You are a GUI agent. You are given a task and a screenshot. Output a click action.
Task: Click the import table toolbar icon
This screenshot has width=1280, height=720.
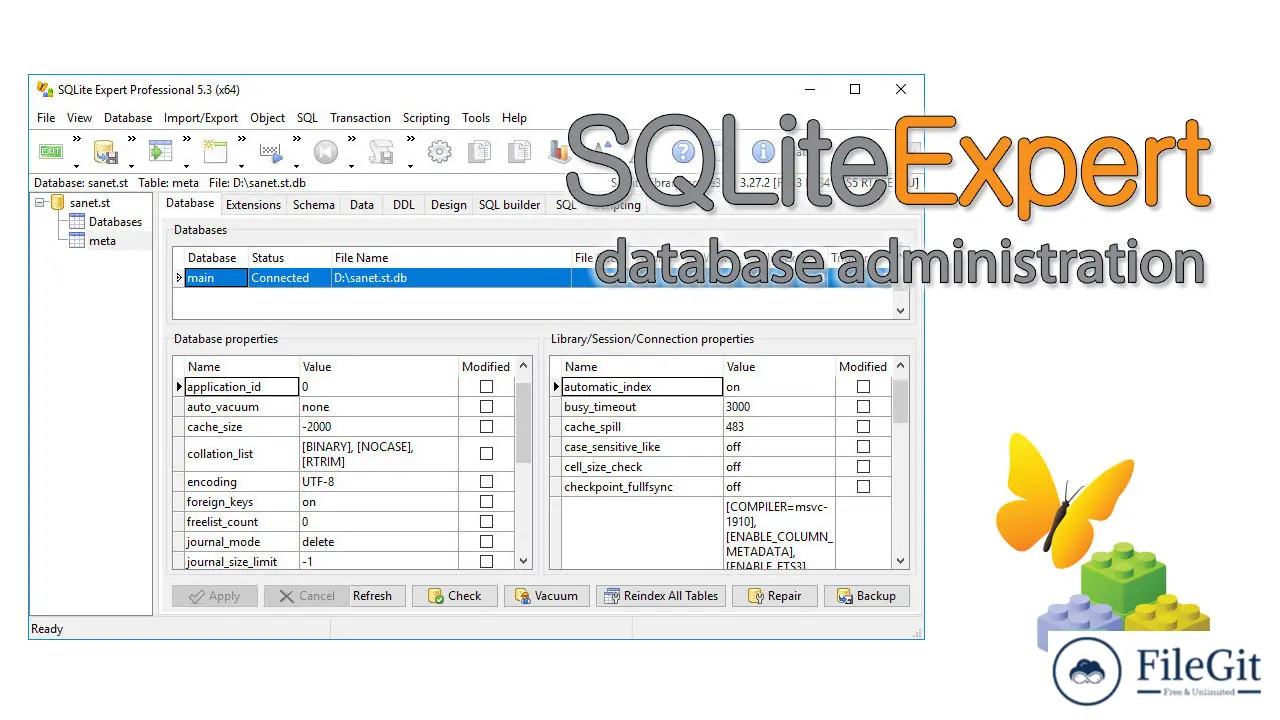(x=160, y=152)
